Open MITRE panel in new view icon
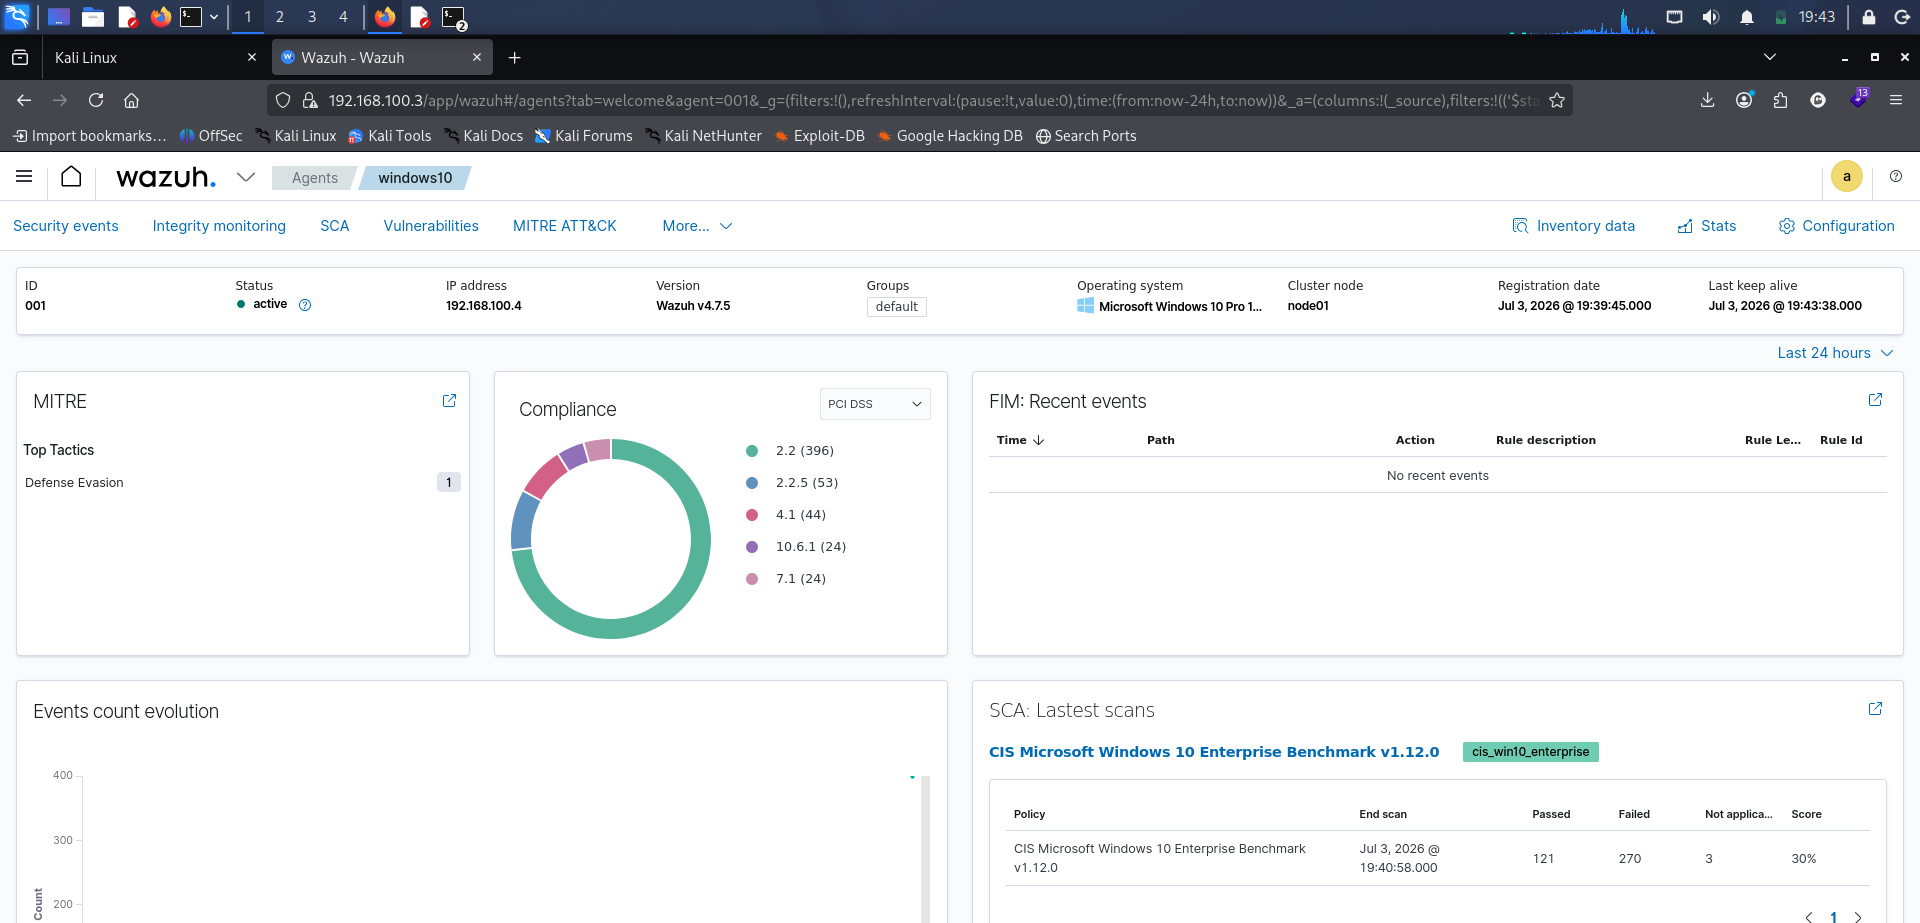The height and width of the screenshot is (923, 1920). [x=449, y=401]
